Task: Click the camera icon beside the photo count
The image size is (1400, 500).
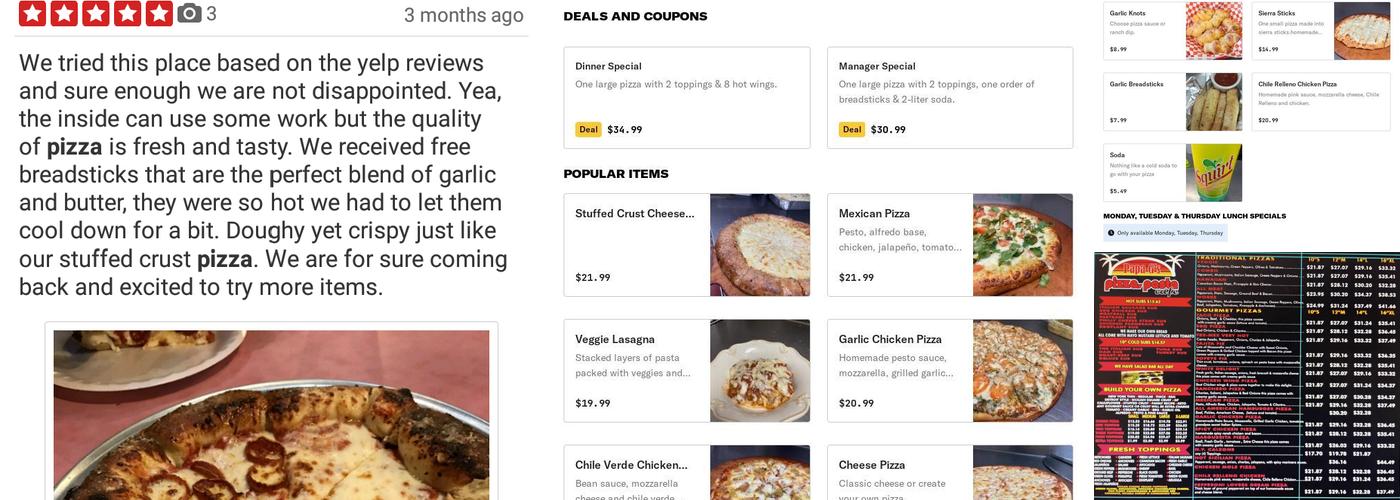Action: (x=188, y=14)
